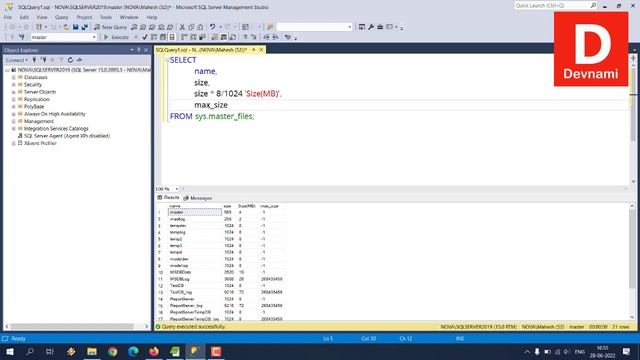Expand the Server Objects node

(13, 92)
